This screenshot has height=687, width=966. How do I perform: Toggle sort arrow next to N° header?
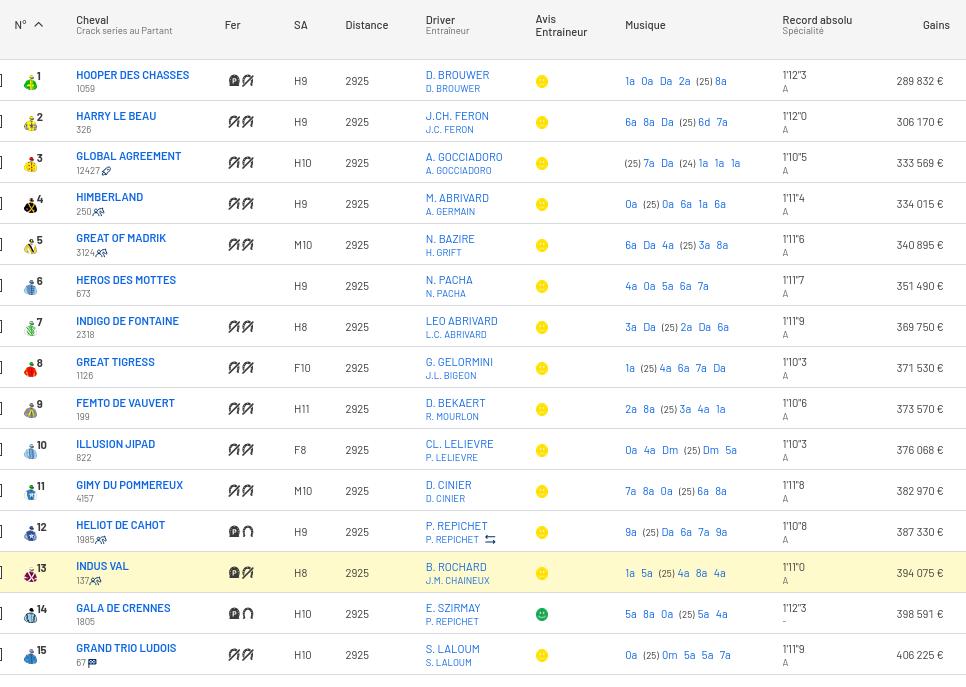pyautogui.click(x=39, y=25)
